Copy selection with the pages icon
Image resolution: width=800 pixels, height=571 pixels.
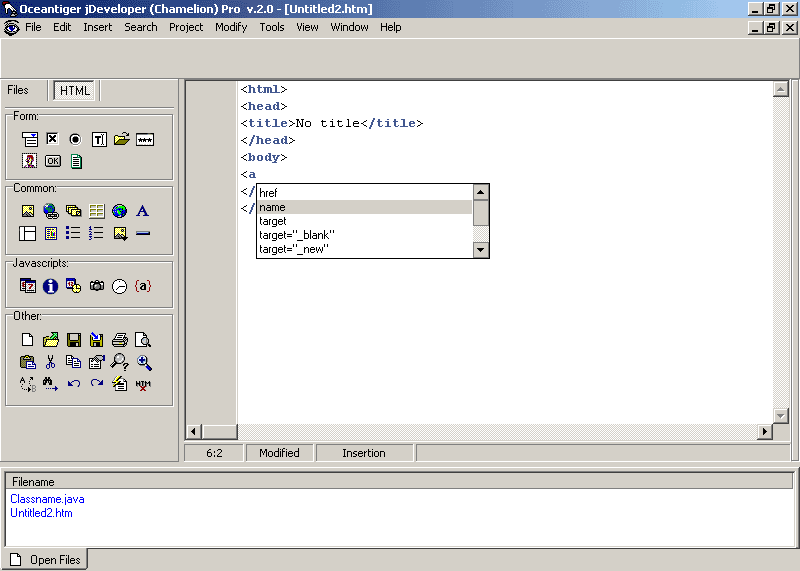pos(73,362)
